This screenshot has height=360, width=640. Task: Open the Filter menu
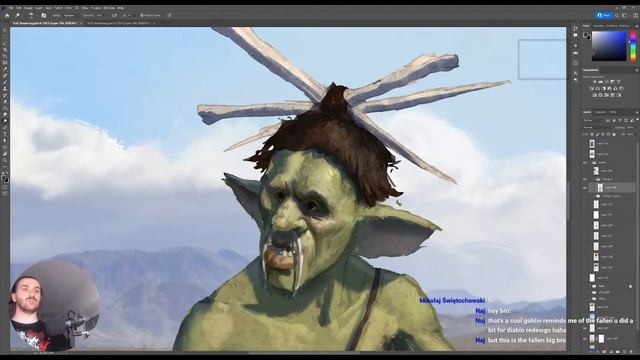[x=69, y=8]
